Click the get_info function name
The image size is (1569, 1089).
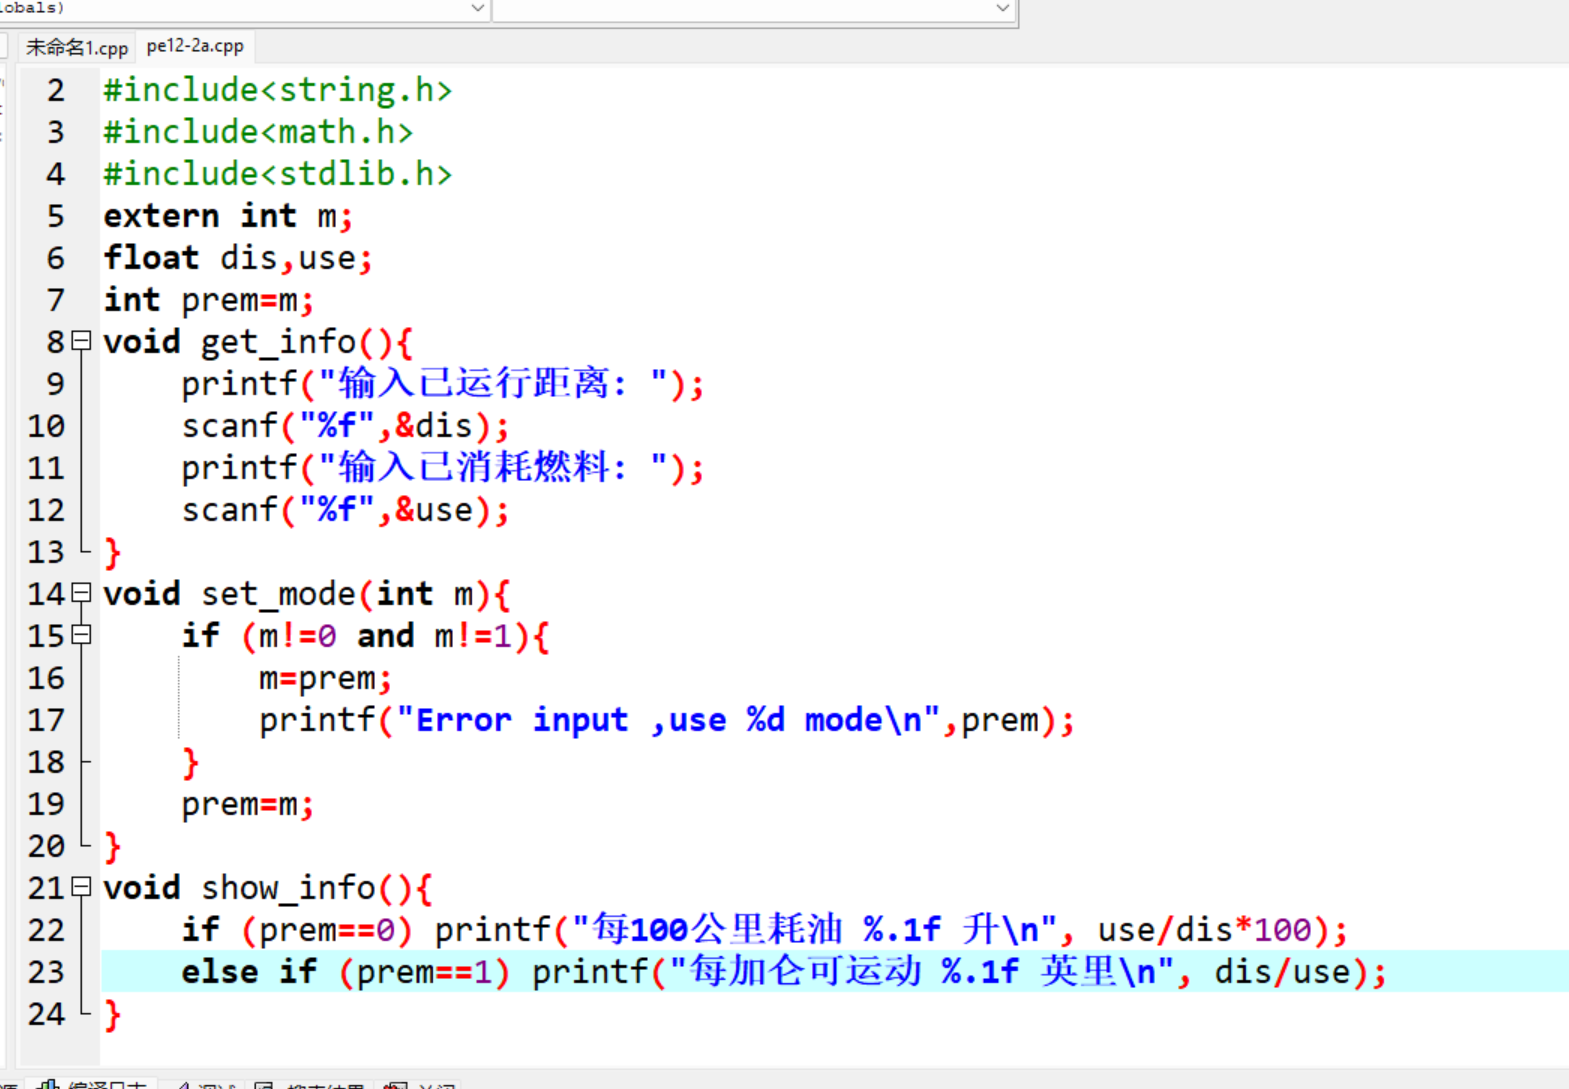tap(278, 342)
